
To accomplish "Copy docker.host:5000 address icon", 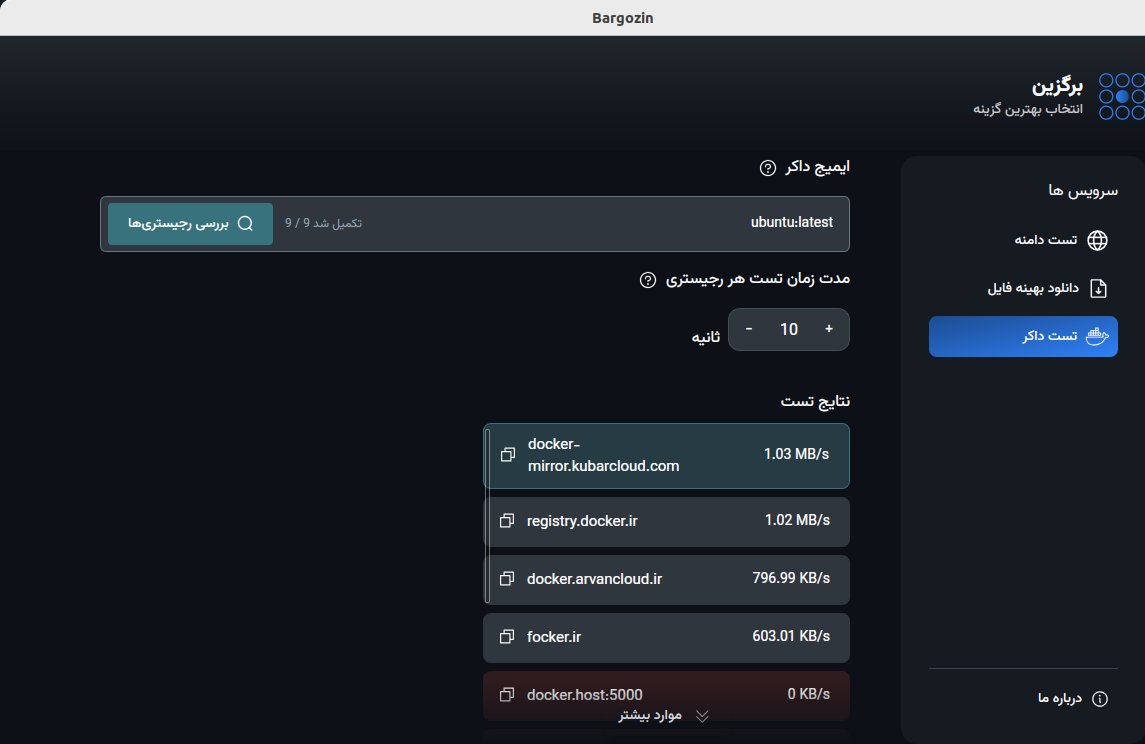I will [x=507, y=694].
